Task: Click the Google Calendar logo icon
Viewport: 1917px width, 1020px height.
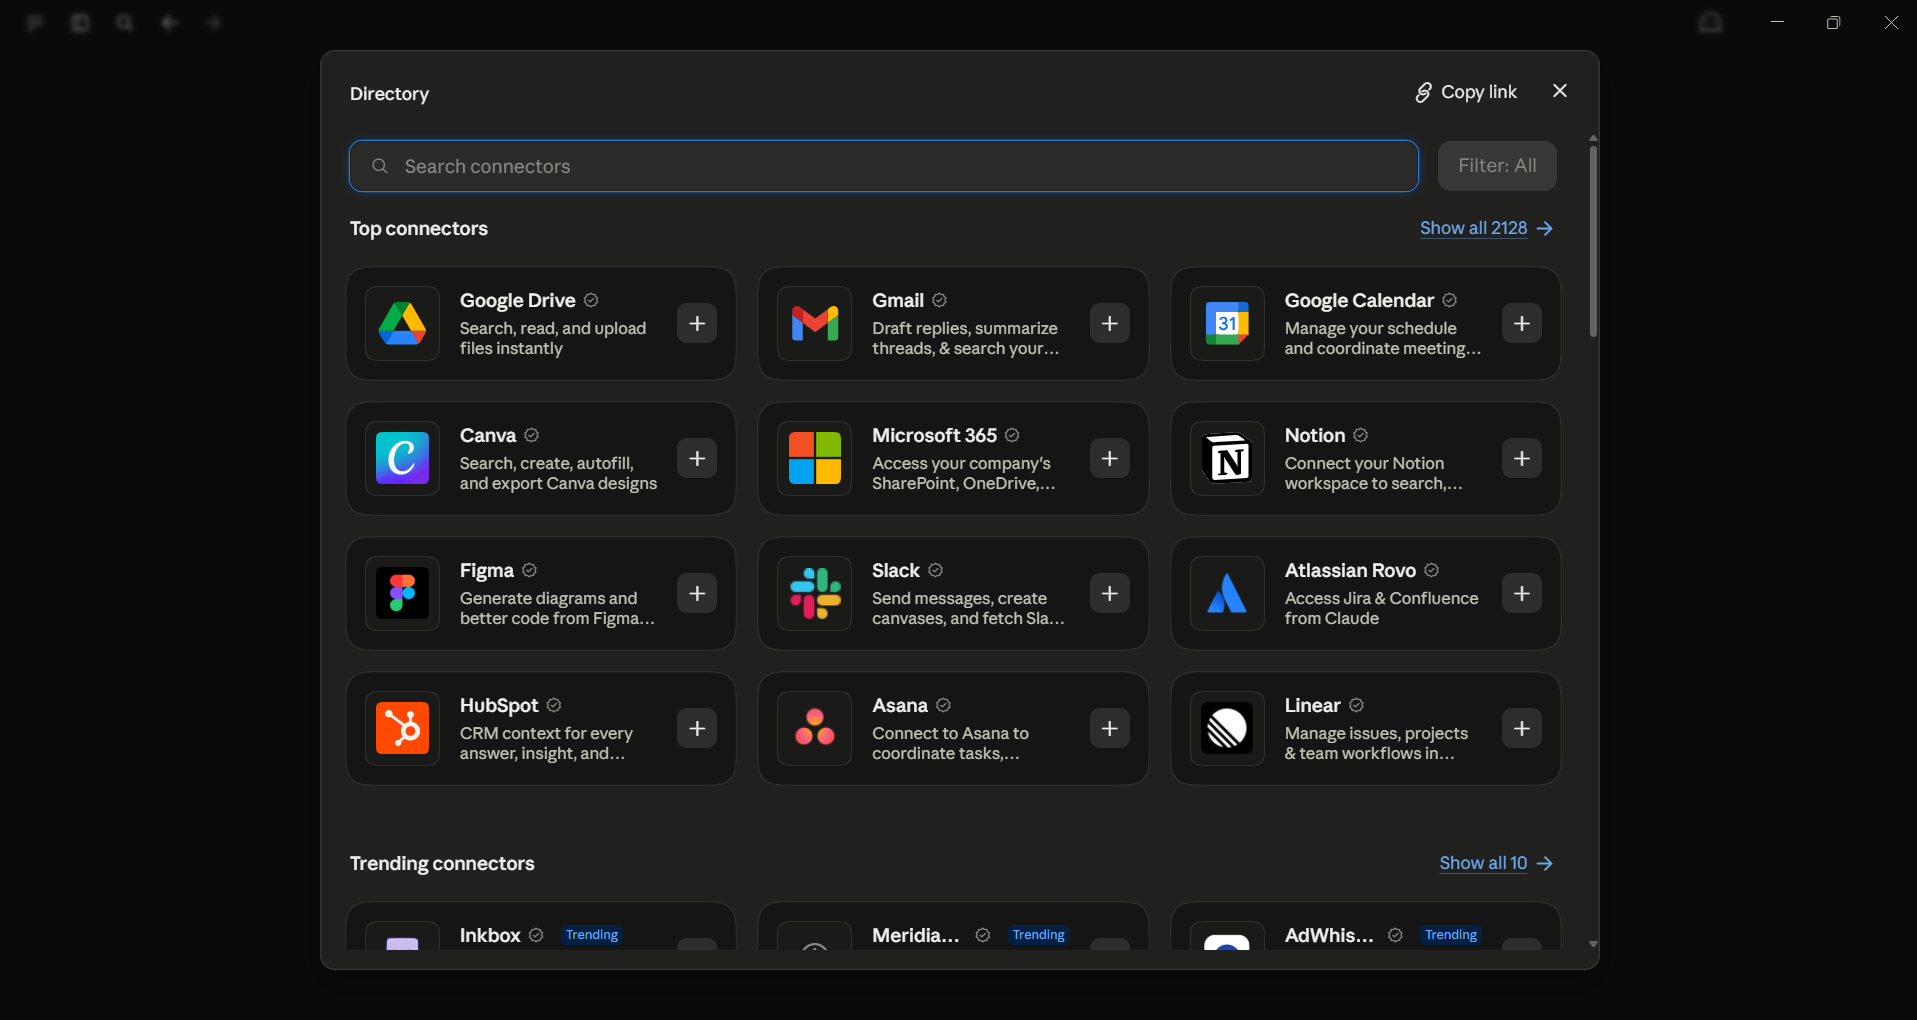Action: (1227, 323)
